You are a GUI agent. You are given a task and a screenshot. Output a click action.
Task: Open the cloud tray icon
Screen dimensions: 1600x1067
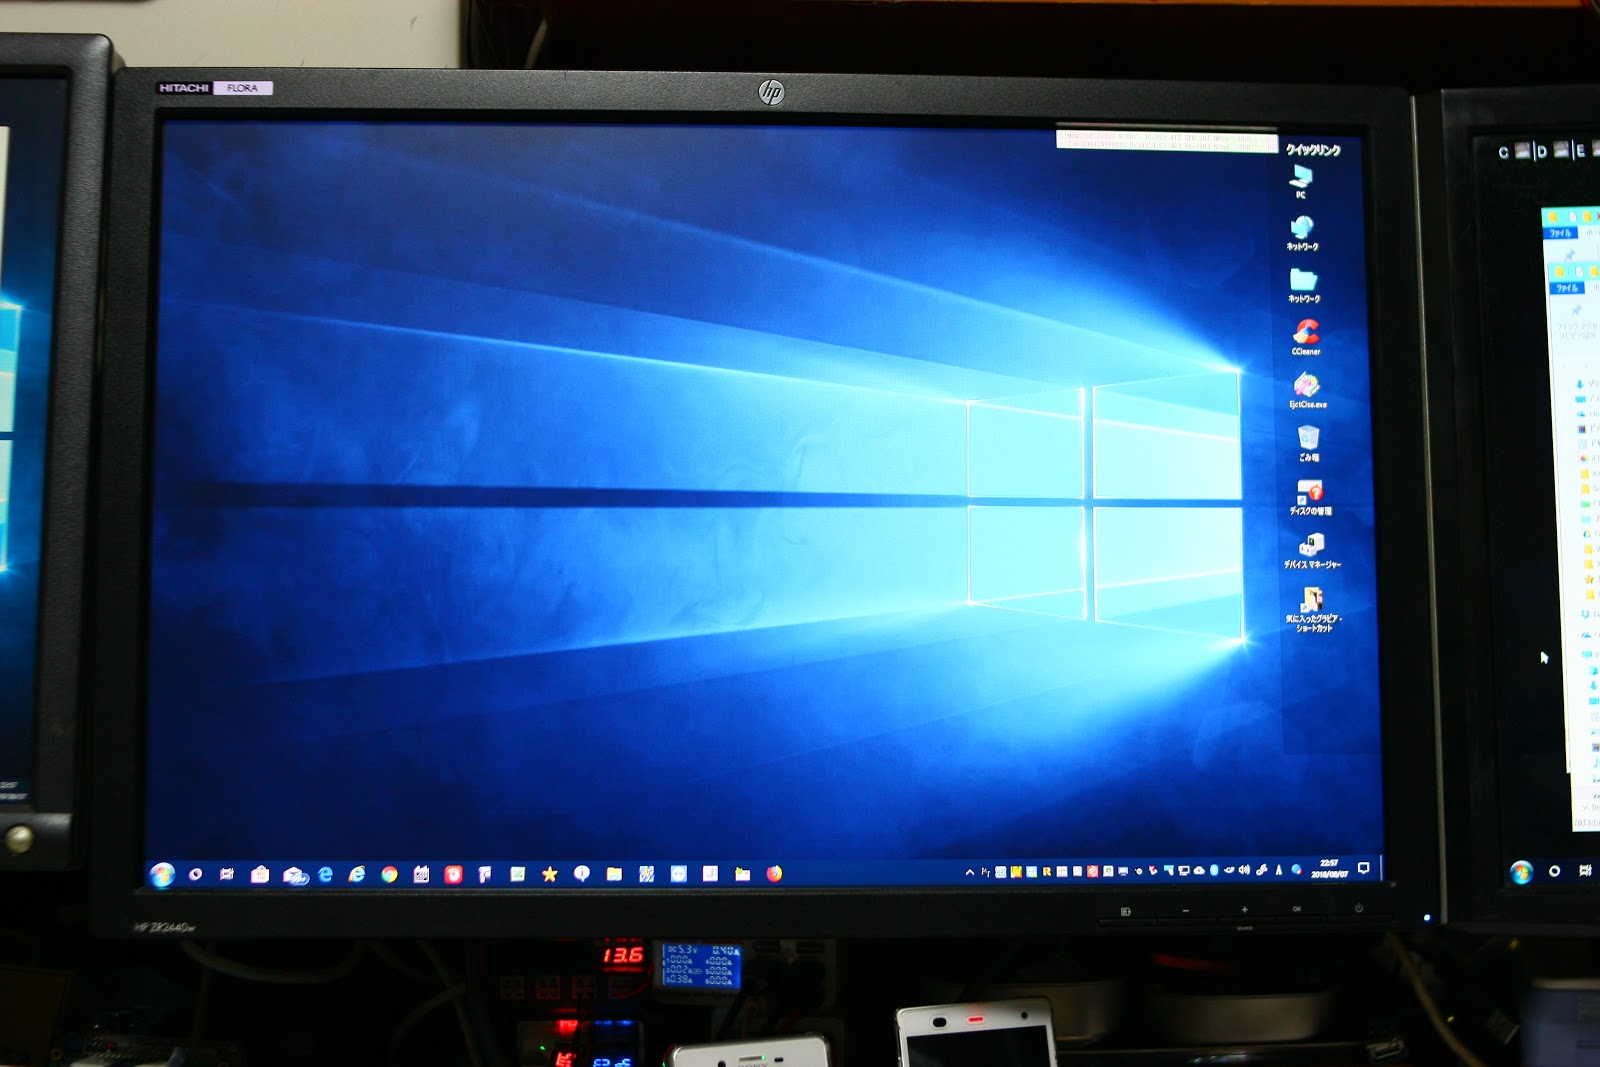tap(1199, 870)
